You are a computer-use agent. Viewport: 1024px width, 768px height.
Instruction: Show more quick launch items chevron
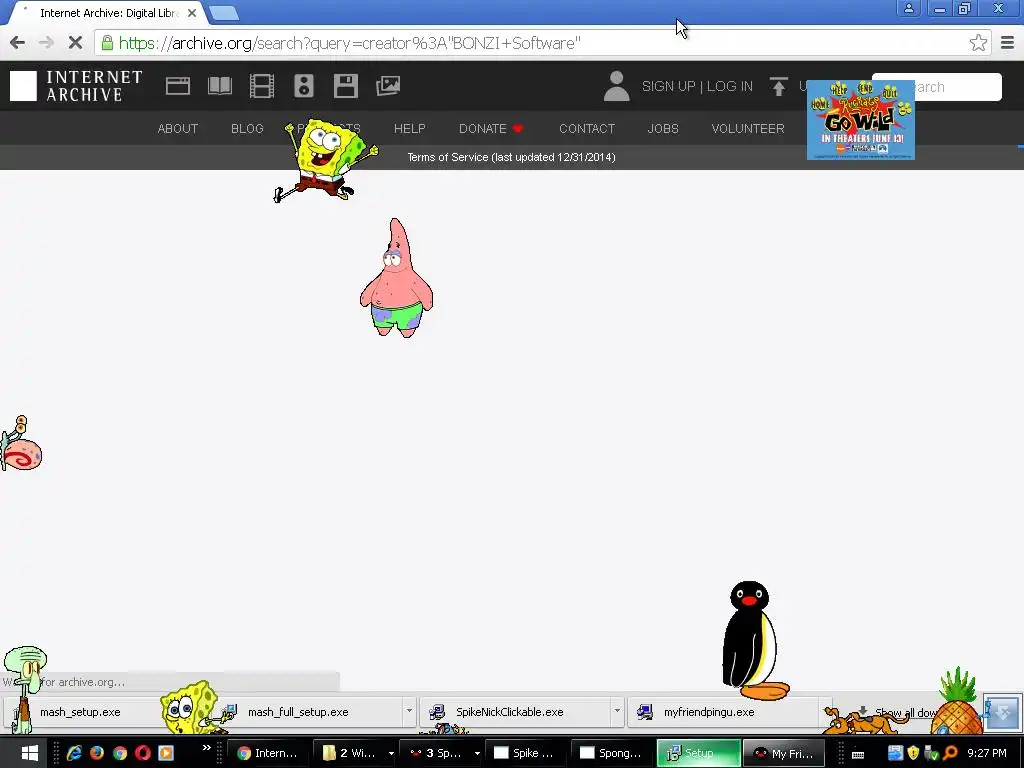[x=206, y=748]
